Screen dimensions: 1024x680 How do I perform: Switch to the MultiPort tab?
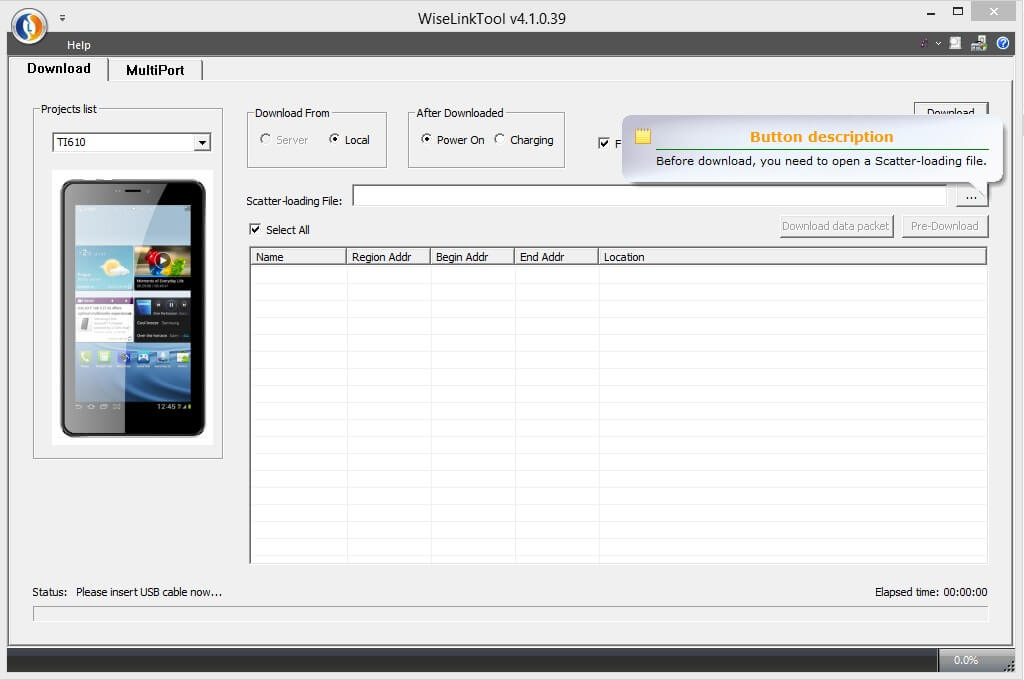click(x=156, y=70)
